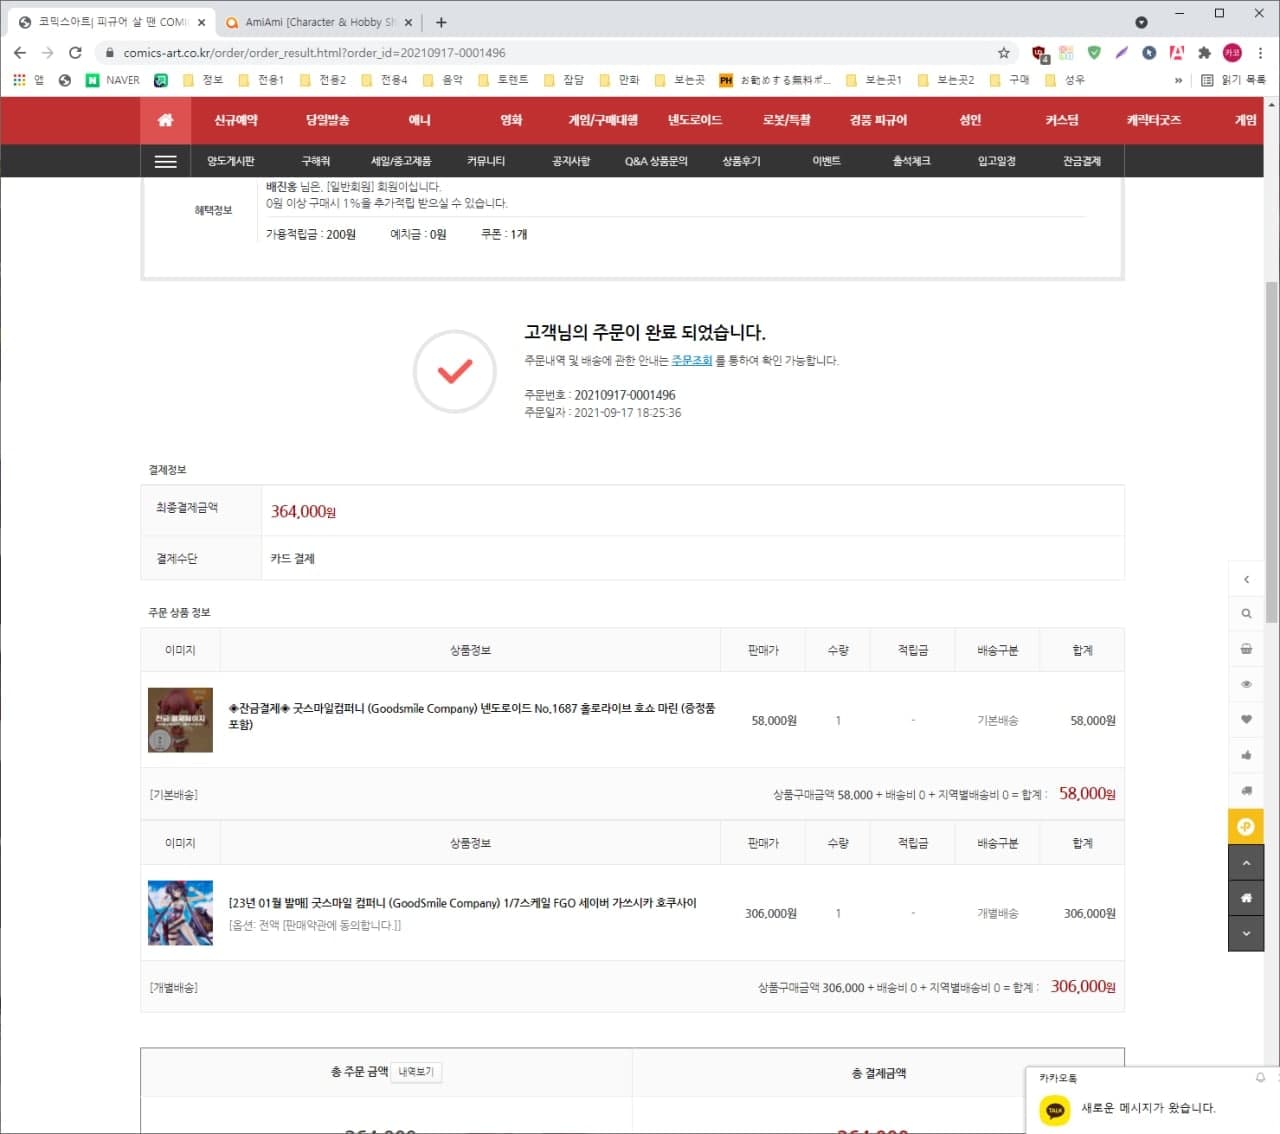Open the shopping basket icon in the sidebar
This screenshot has width=1280, height=1134.
(1246, 649)
